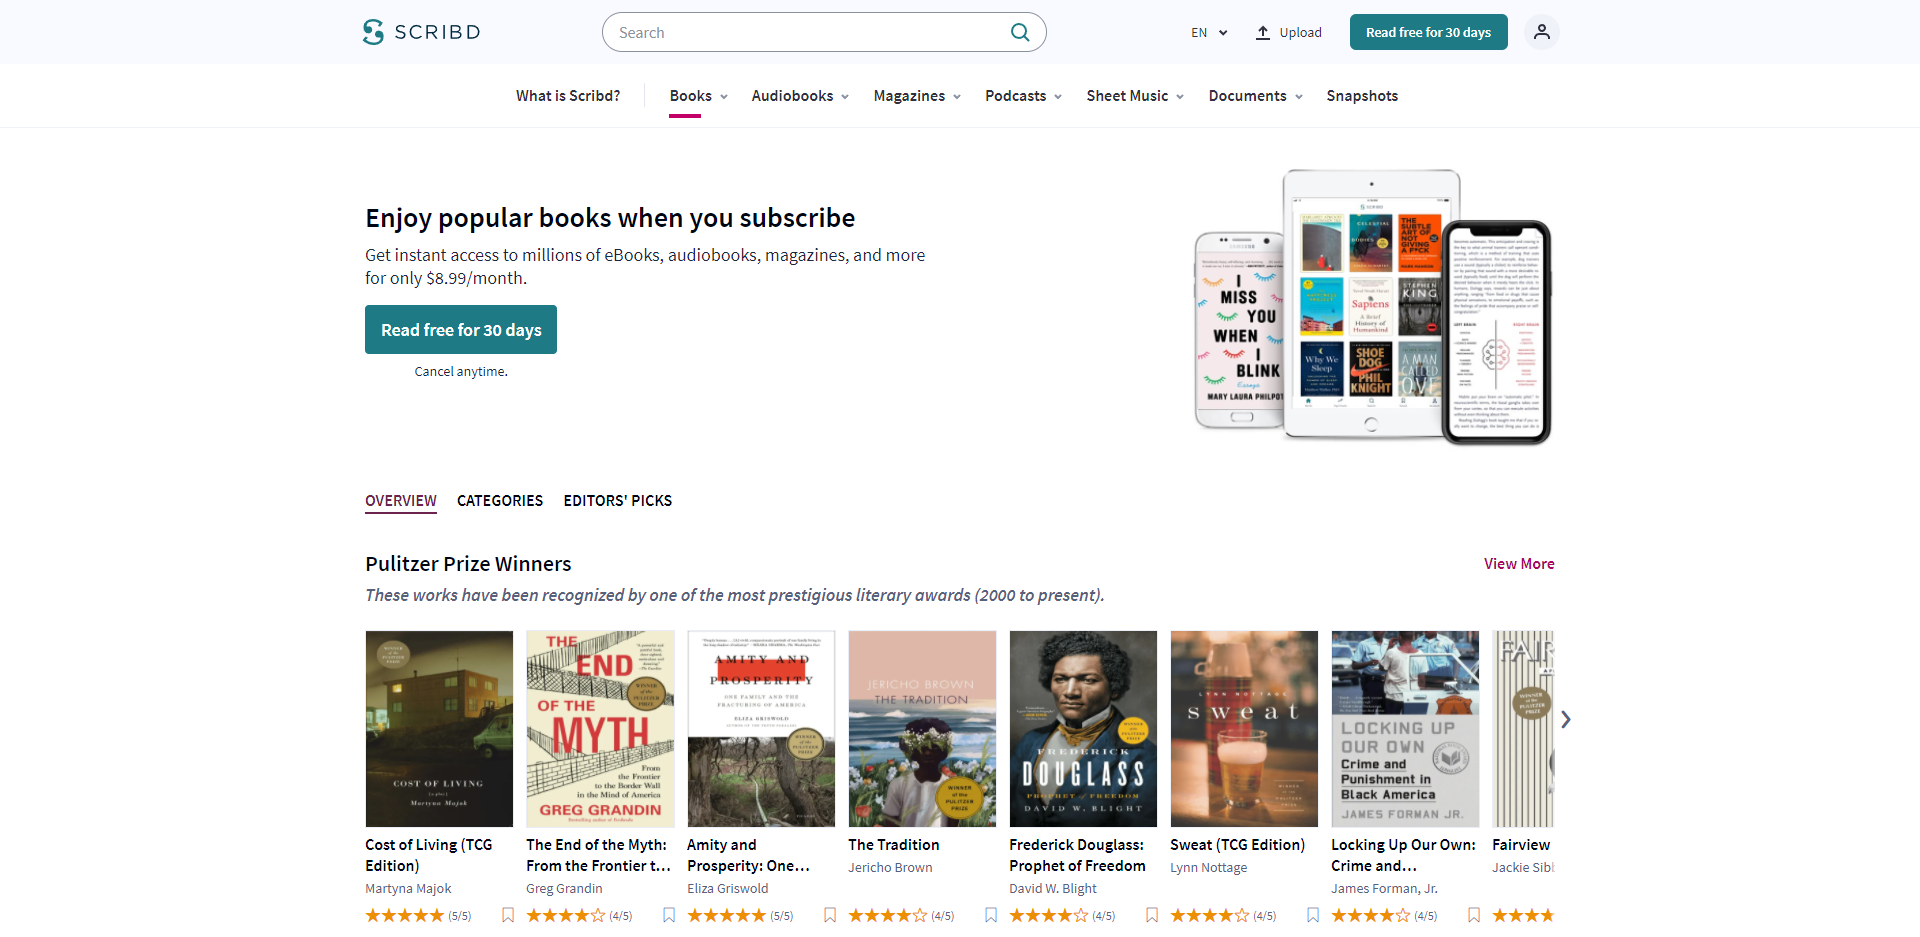The height and width of the screenshot is (937, 1920).
Task: Bookmark Amity and Prosperity book
Action: click(830, 915)
